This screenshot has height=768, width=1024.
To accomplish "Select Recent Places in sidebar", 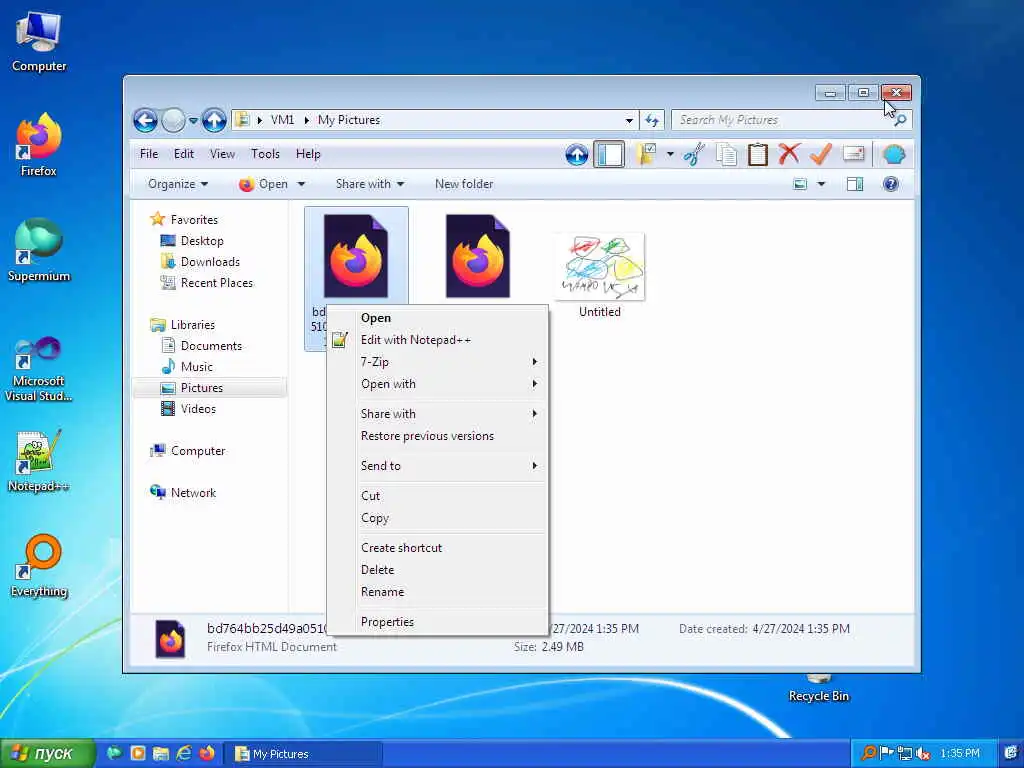I will pos(216,283).
